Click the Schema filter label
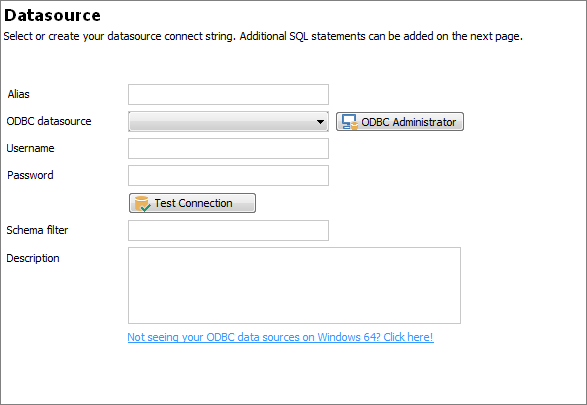This screenshot has height=405, width=587. click(x=37, y=230)
